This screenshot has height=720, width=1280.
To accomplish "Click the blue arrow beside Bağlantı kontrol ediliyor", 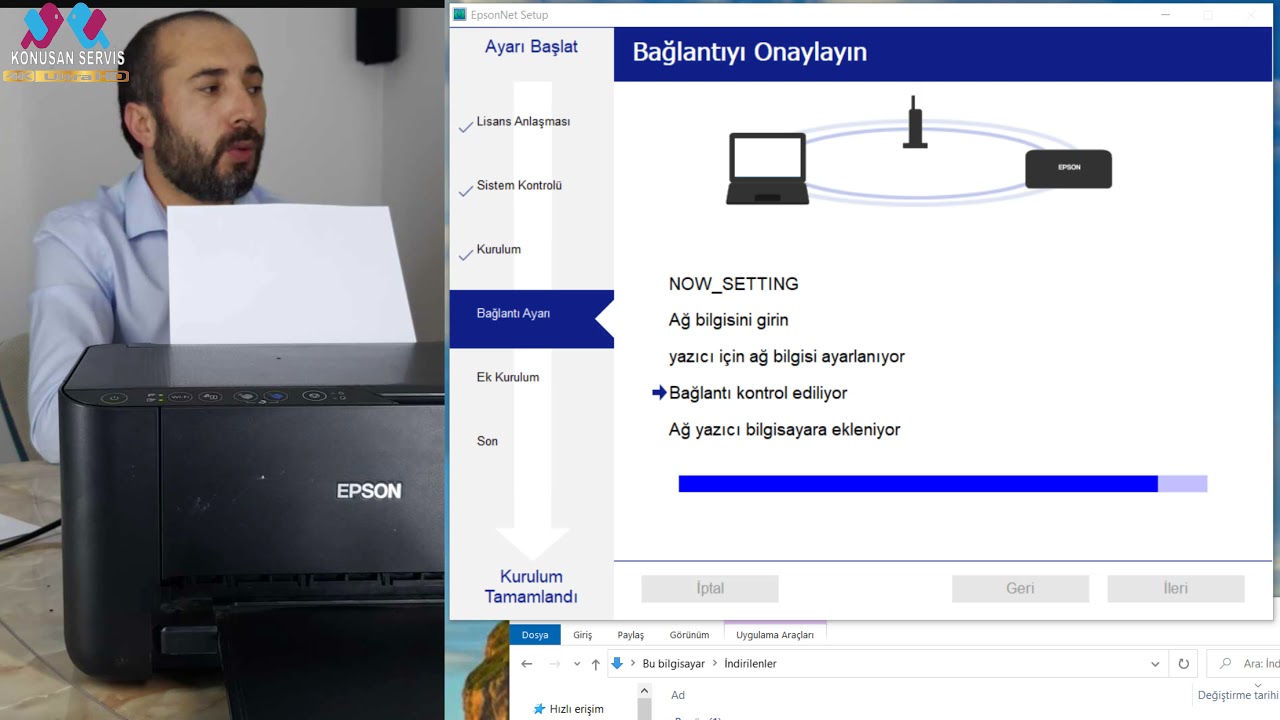I will [659, 393].
